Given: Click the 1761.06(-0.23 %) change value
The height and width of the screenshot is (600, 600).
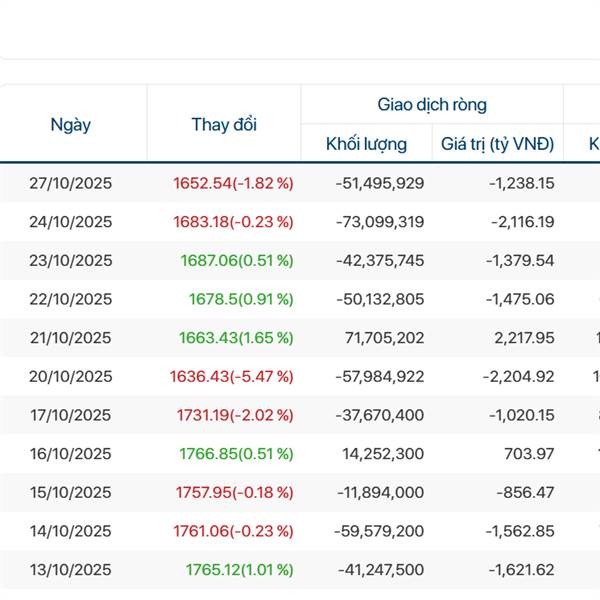Looking at the screenshot, I should click(233, 531).
